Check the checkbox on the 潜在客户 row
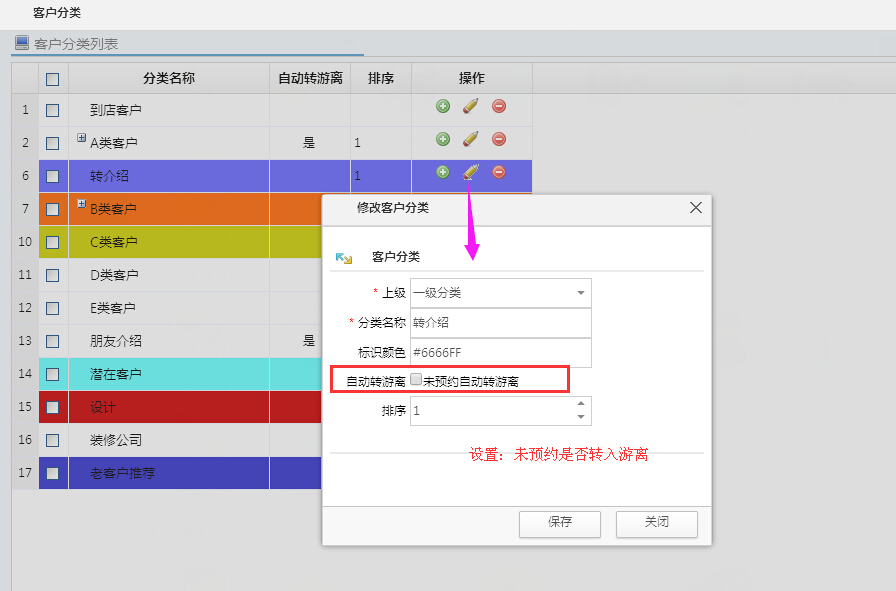This screenshot has height=591, width=896. tap(52, 372)
